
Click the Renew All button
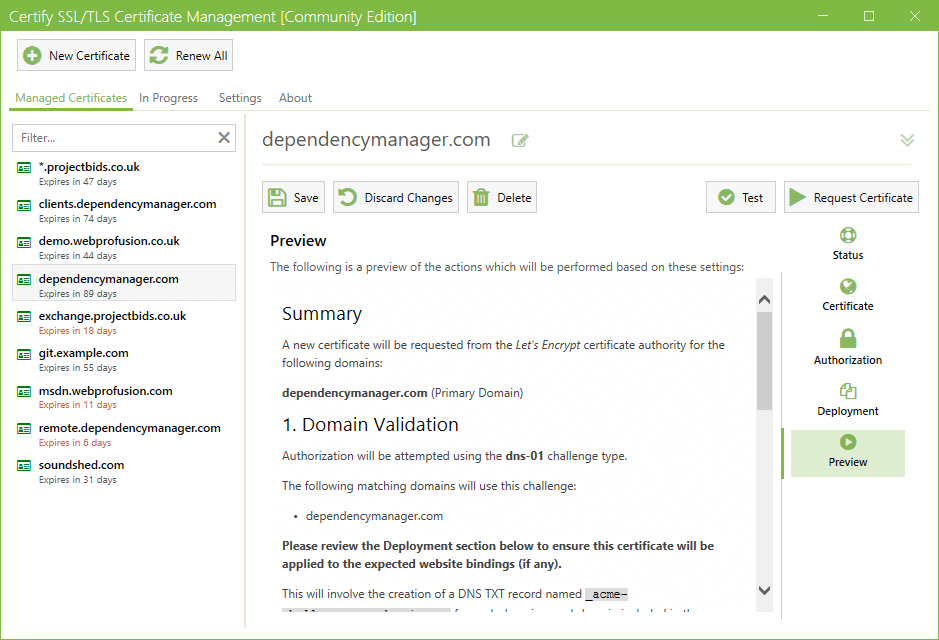click(x=189, y=56)
